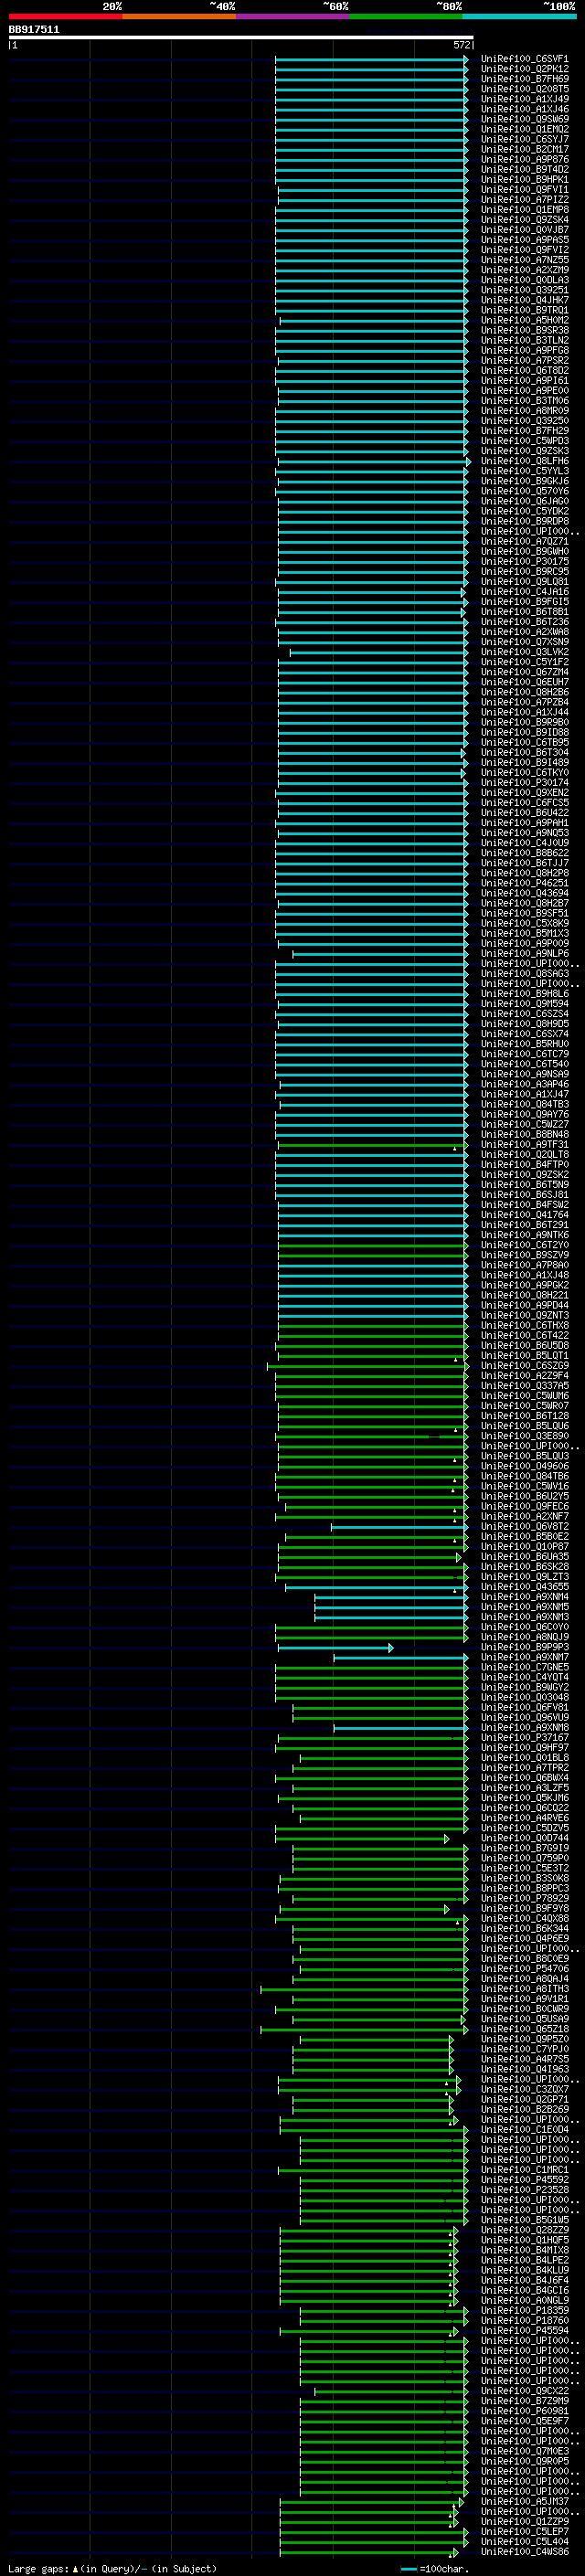
Task: Select hit label UniRef100_P30174
Action: (525, 783)
